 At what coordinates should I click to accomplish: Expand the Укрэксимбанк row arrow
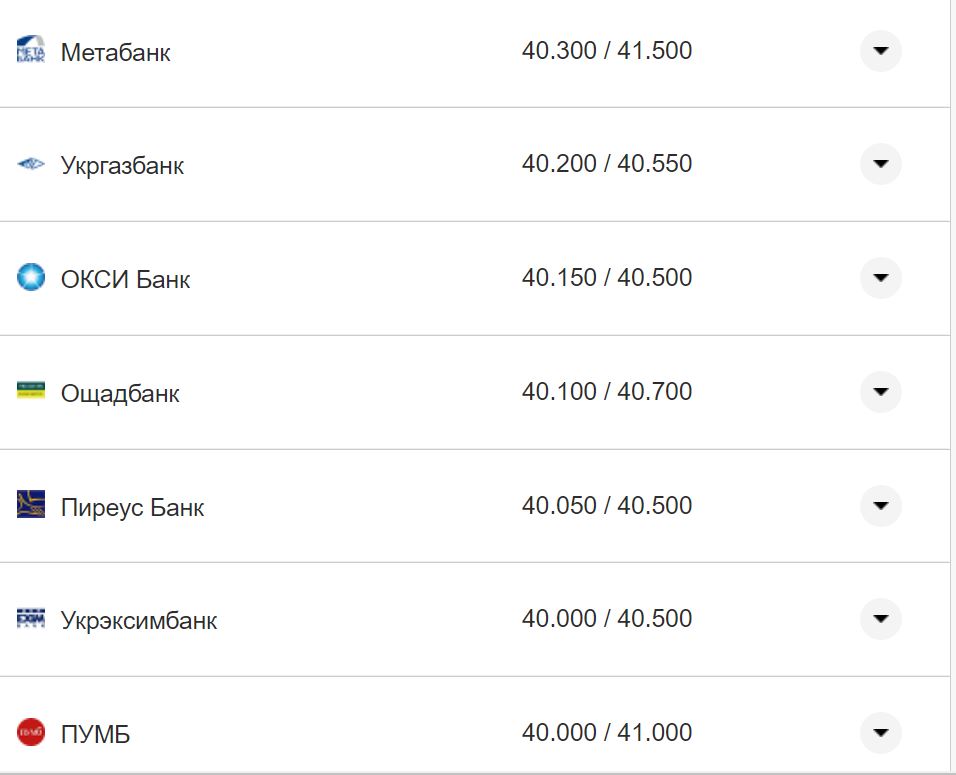880,619
